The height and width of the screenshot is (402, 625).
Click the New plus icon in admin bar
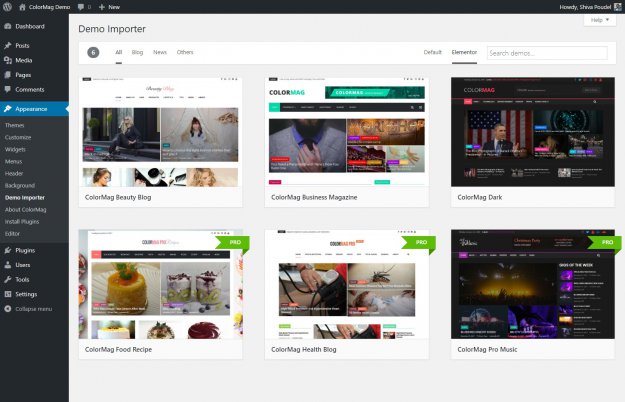[102, 6]
